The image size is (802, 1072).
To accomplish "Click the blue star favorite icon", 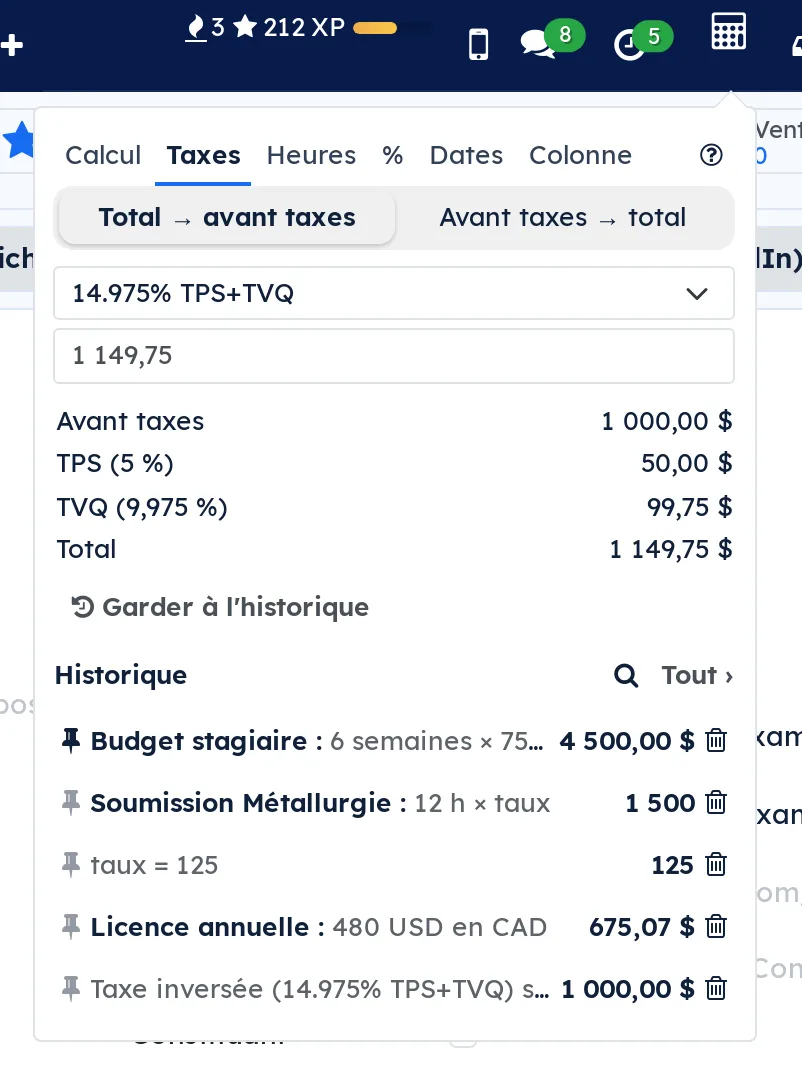I will click(x=19, y=139).
